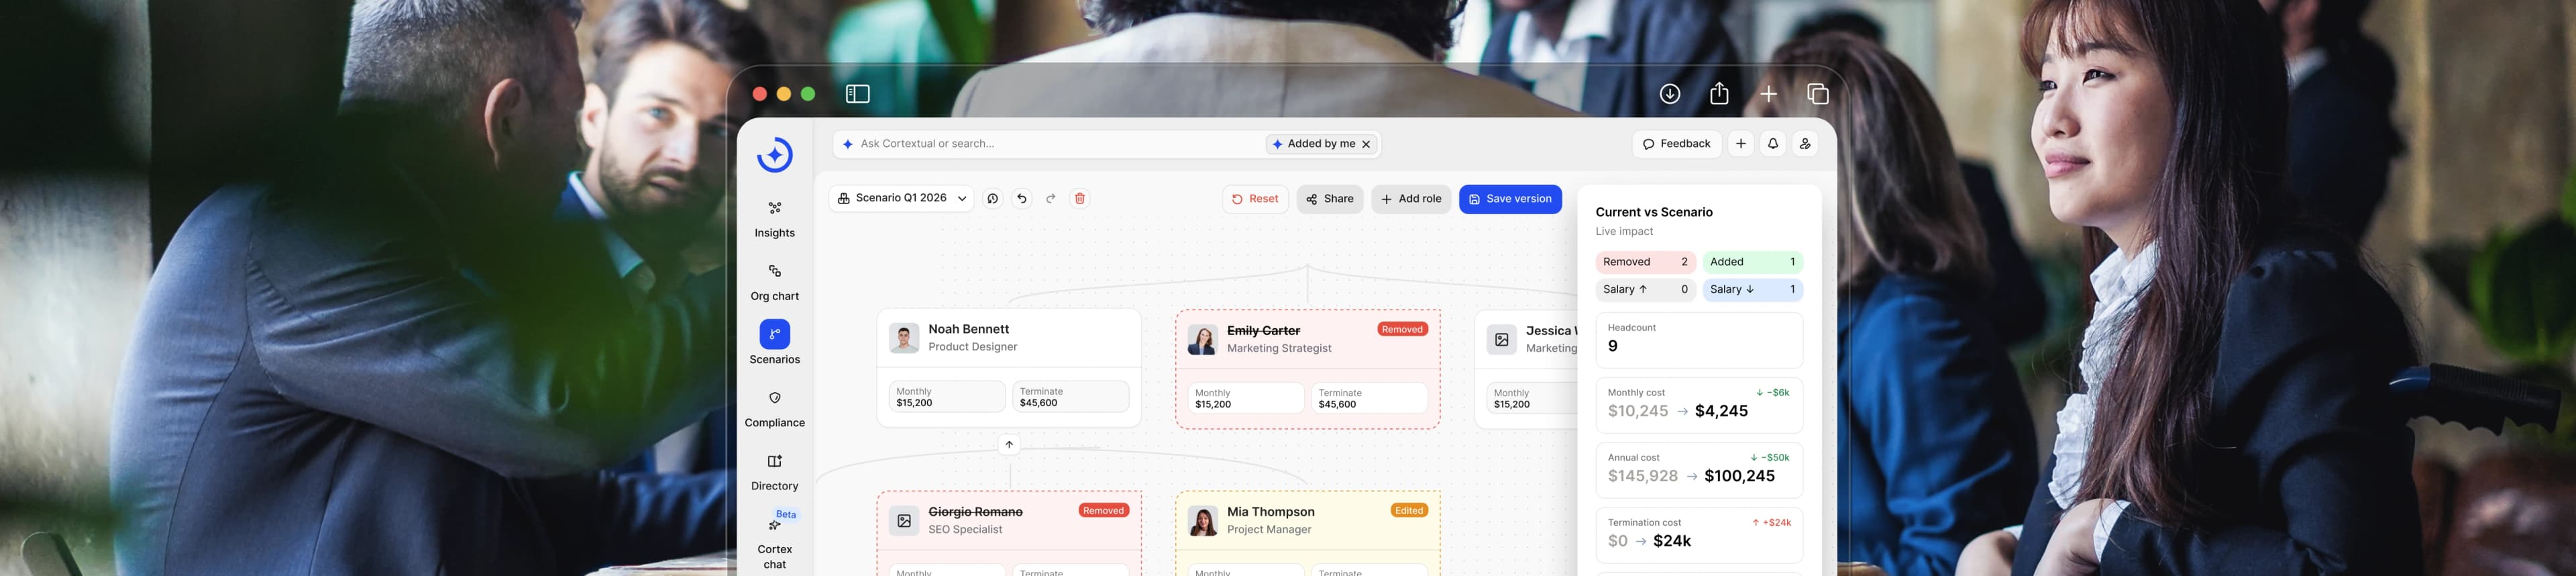Select Noah Bennett's Terminate $45,600 box

click(x=1070, y=396)
